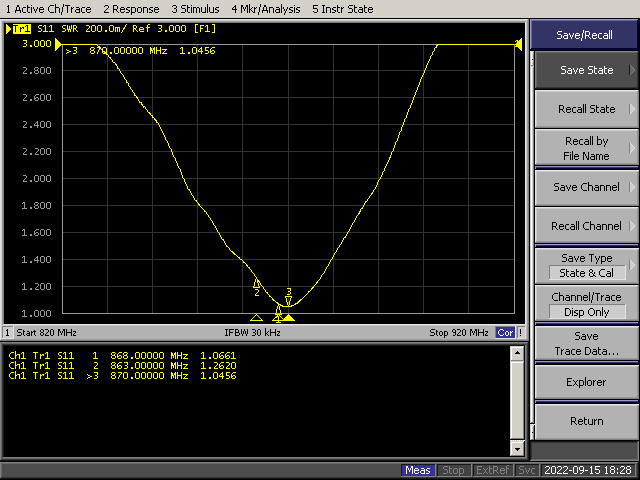Image resolution: width=640 pixels, height=480 pixels.
Task: Expand the Recall State submenu arrow
Action: [x=632, y=109]
